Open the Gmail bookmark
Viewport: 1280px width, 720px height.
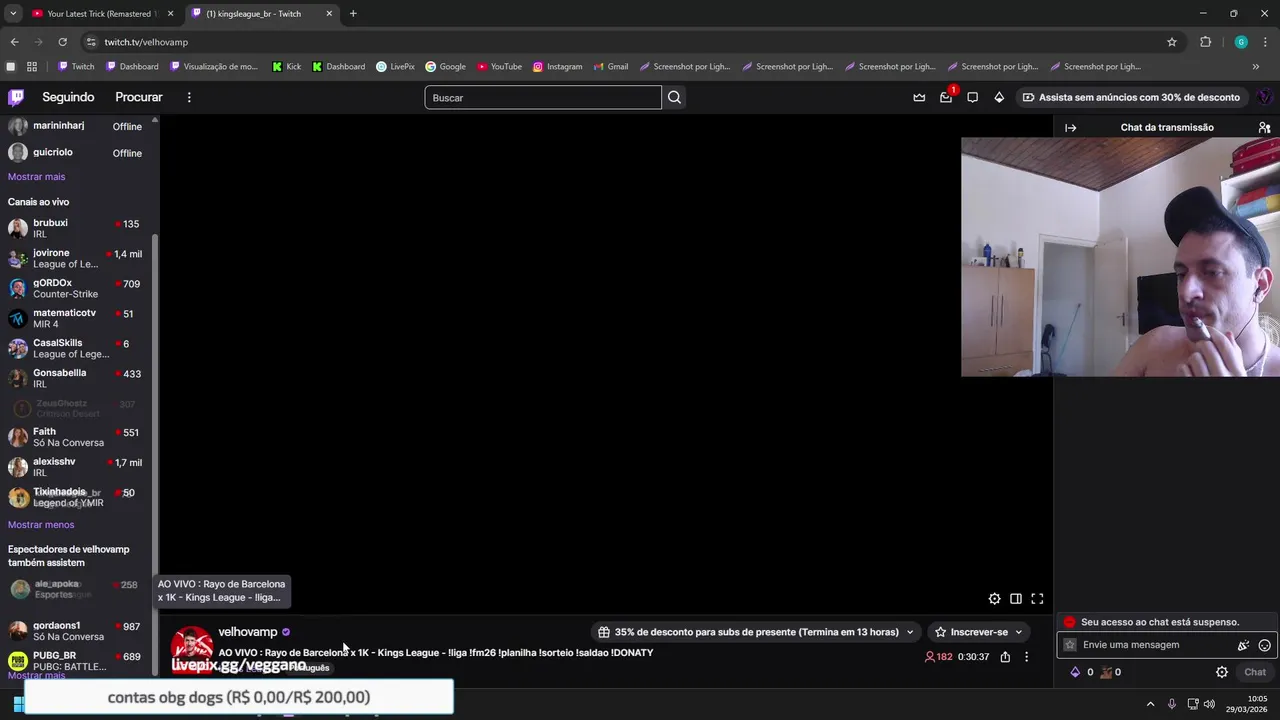[x=610, y=67]
